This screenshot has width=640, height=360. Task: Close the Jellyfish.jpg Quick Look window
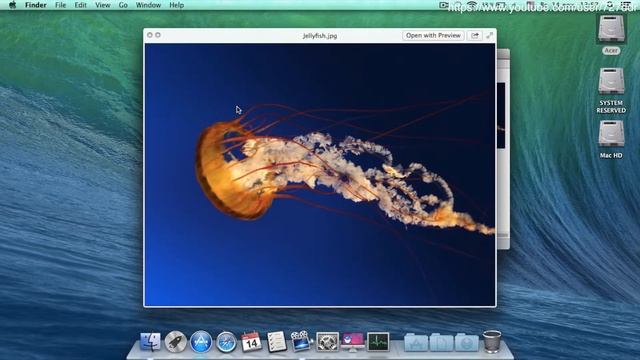pyautogui.click(x=150, y=35)
